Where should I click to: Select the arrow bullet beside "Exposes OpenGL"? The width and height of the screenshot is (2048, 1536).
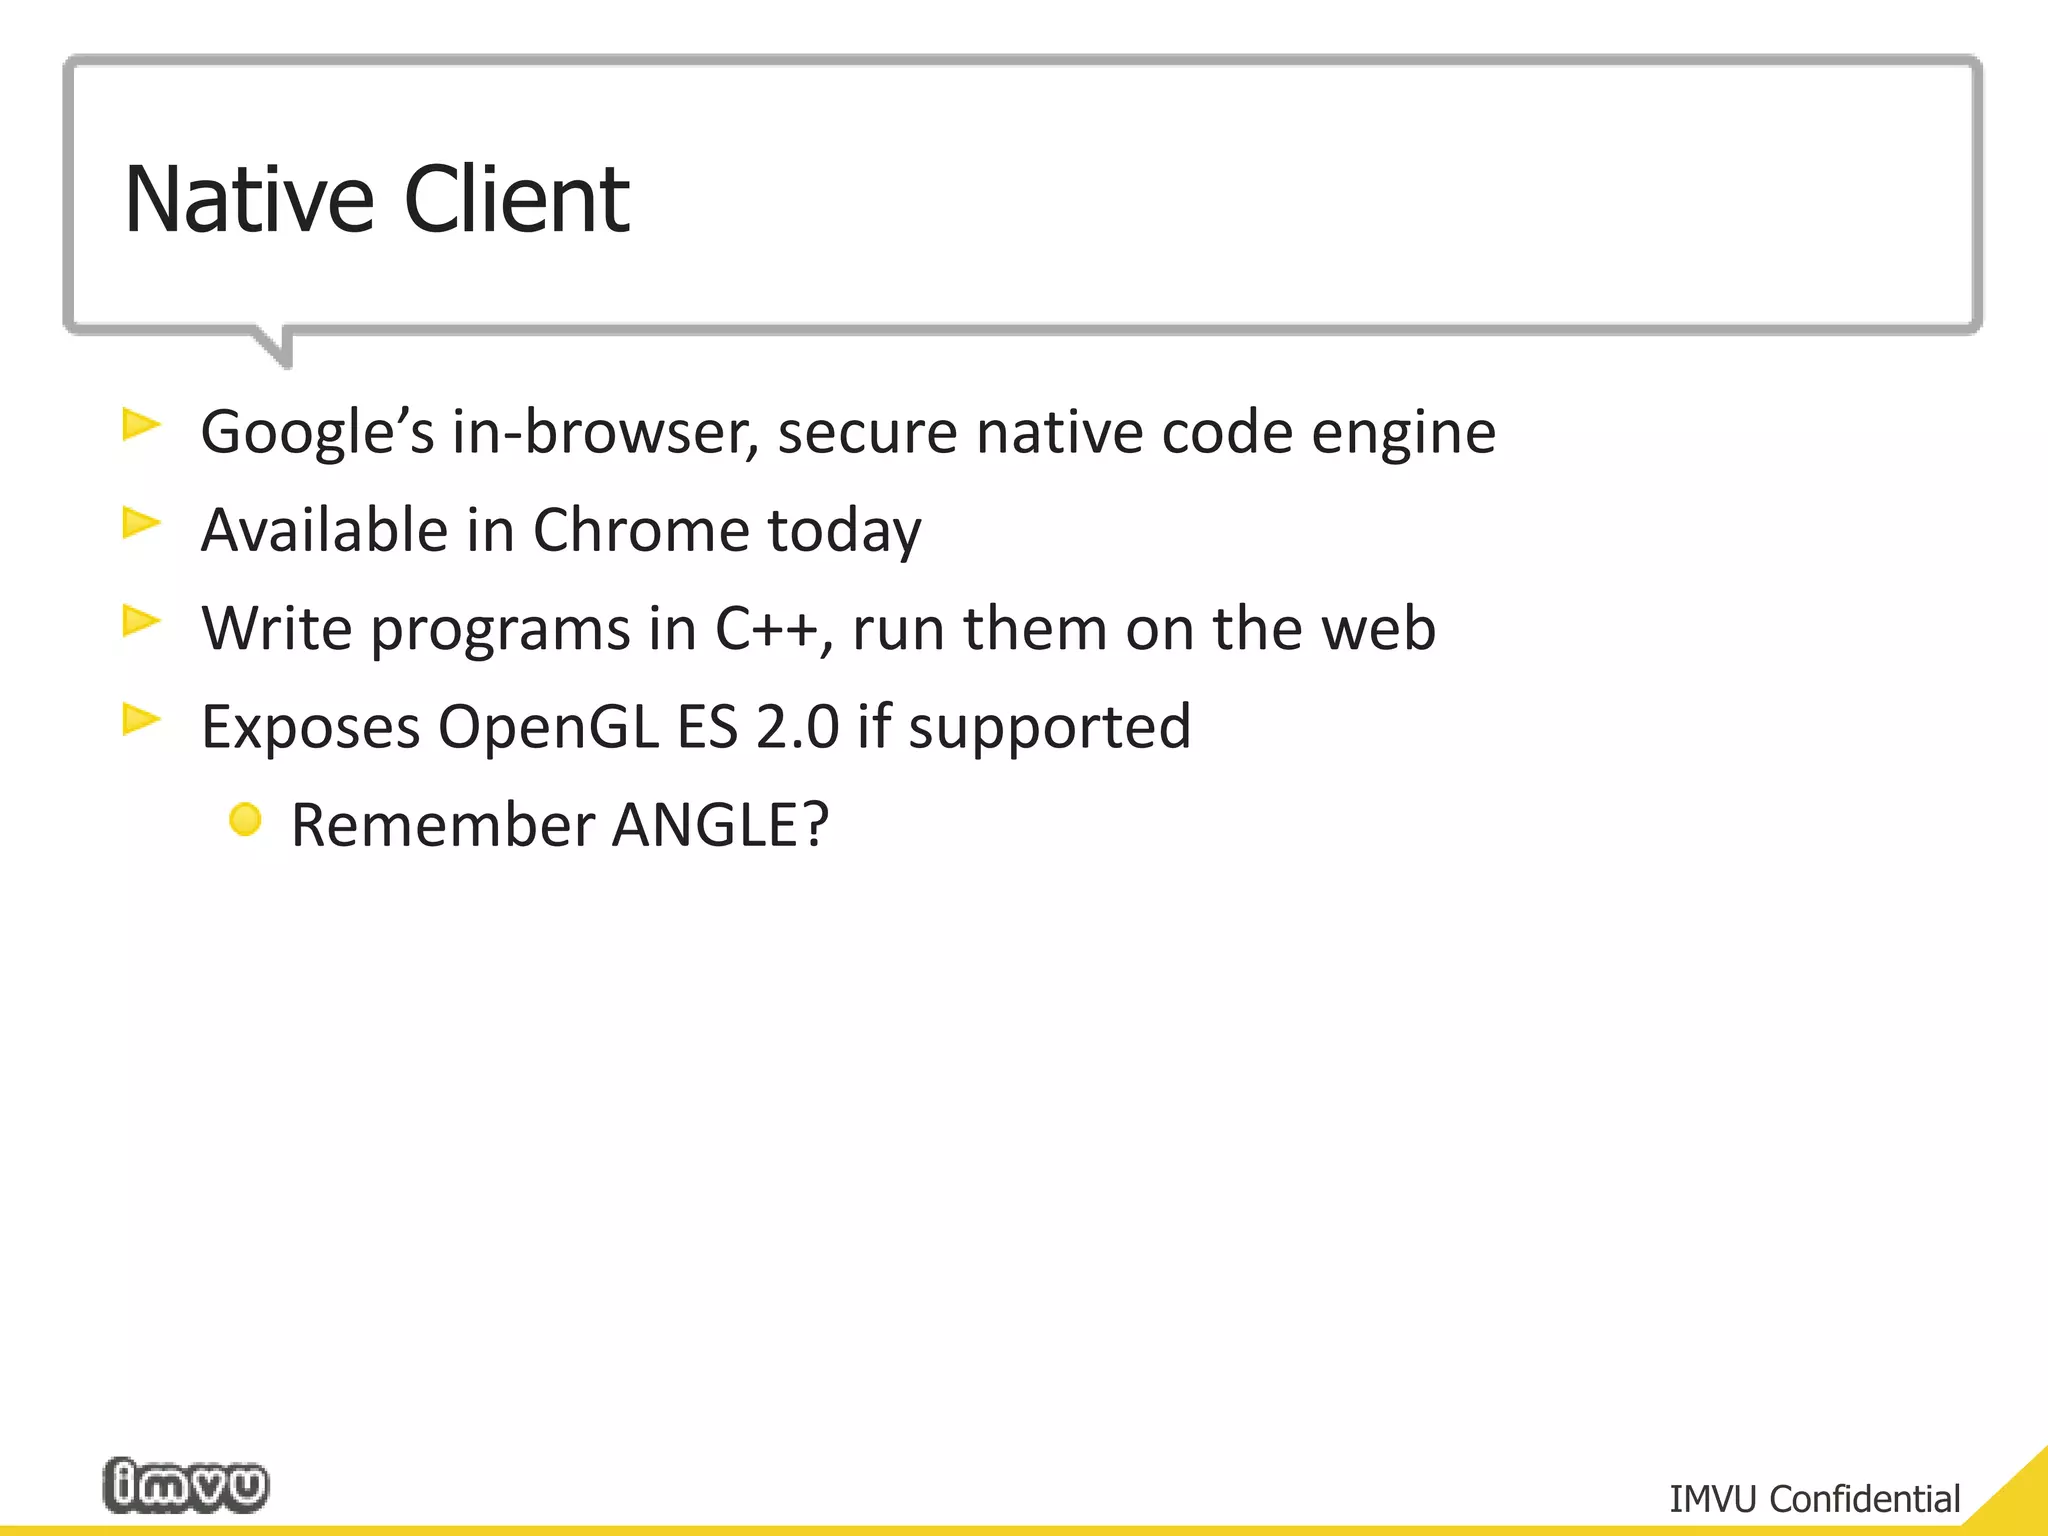140,719
